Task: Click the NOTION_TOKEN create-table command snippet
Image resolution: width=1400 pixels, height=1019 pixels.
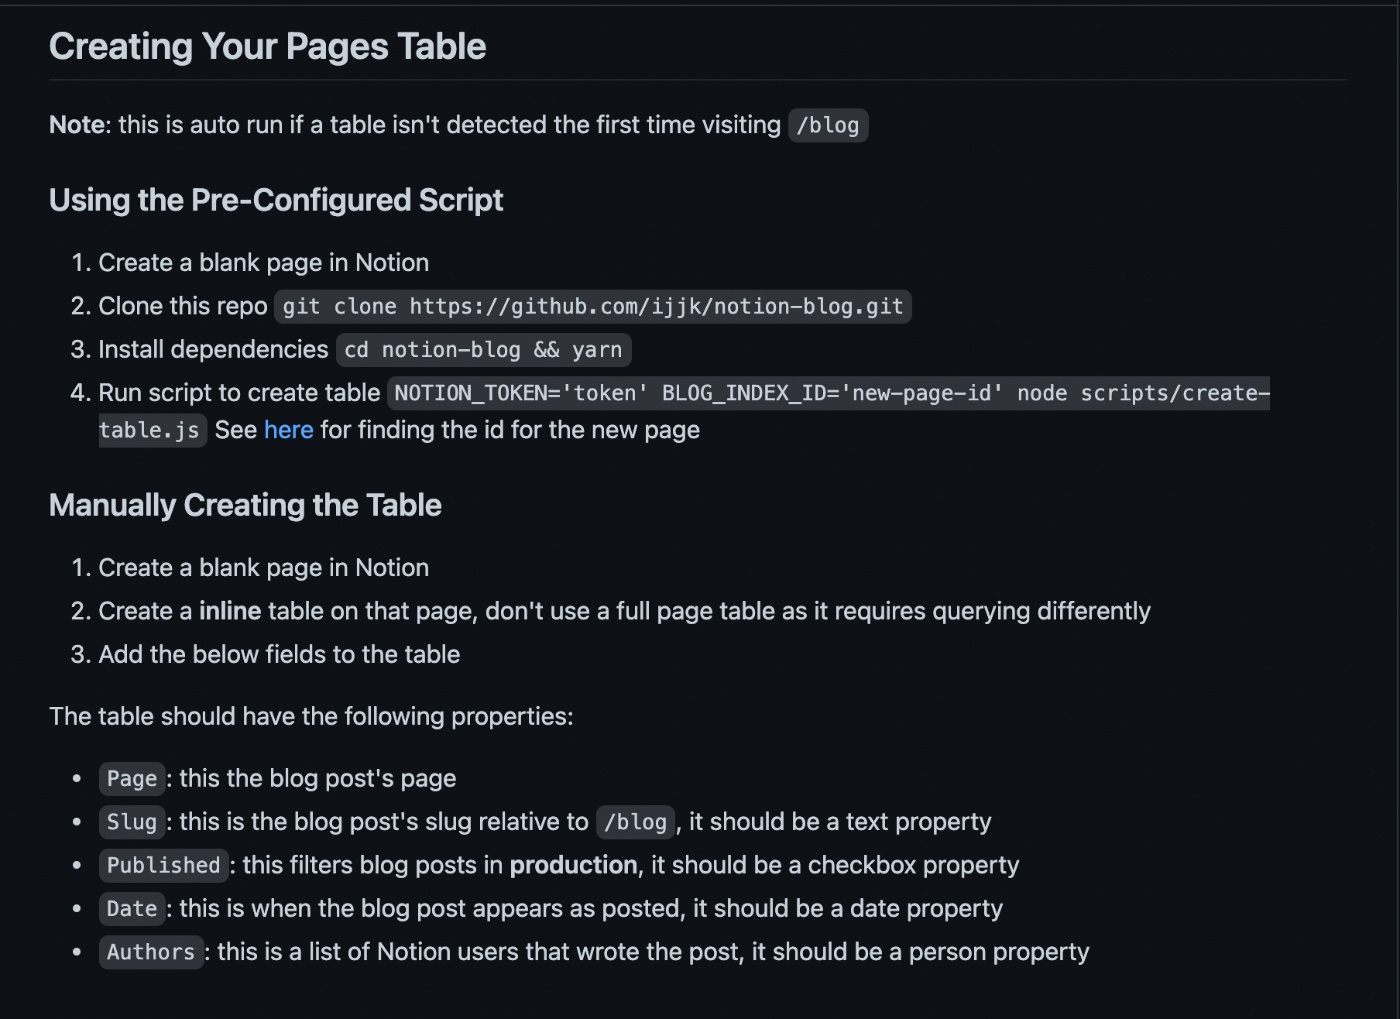Action: click(x=830, y=393)
